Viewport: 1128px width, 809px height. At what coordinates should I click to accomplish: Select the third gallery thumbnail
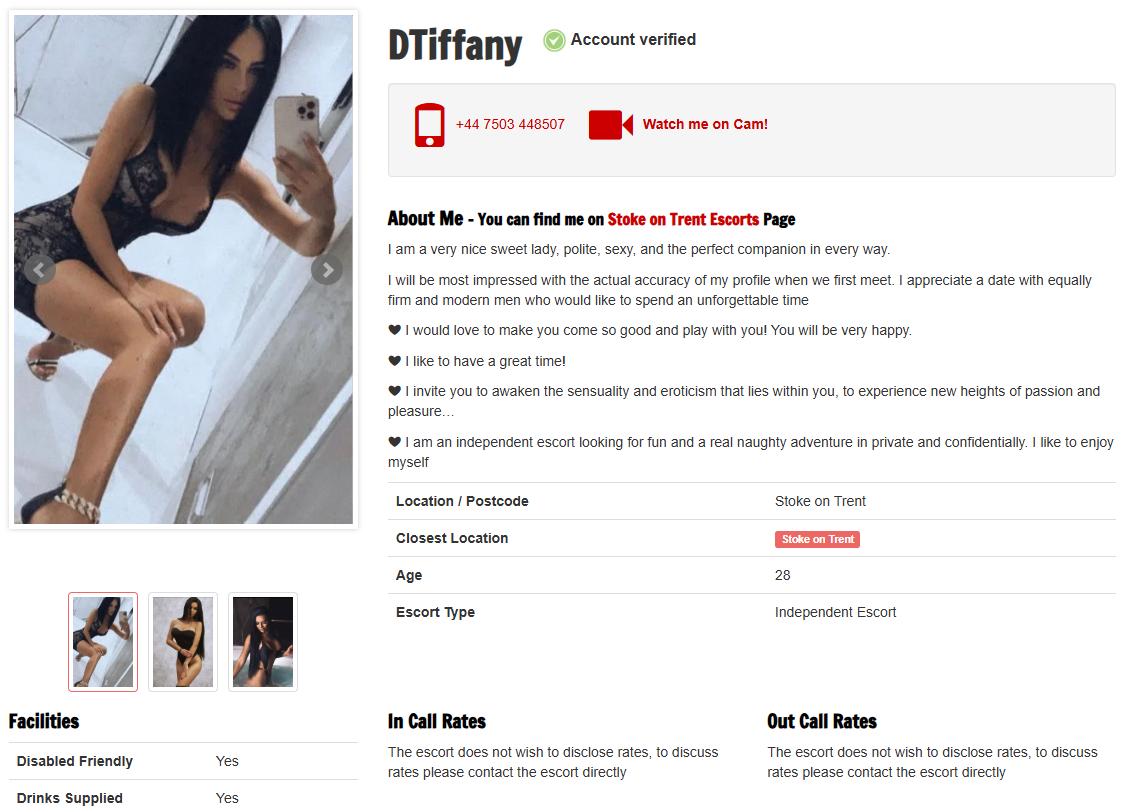(x=263, y=642)
